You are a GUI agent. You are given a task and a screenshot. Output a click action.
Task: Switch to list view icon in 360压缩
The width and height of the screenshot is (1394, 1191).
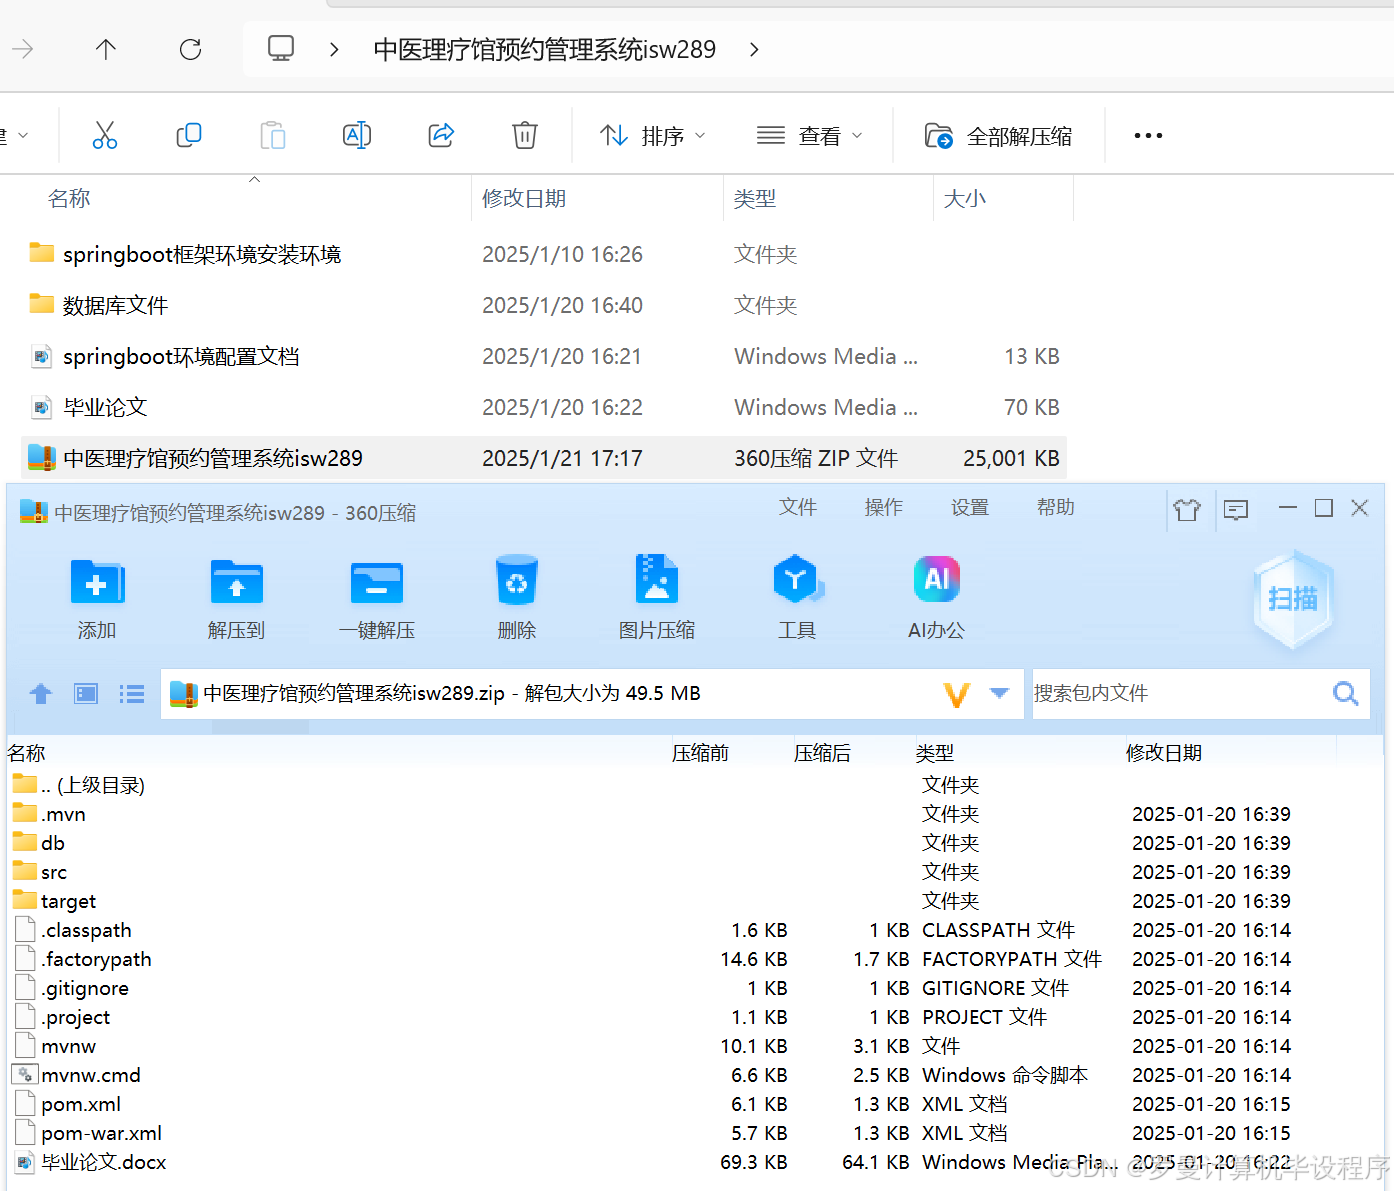[132, 693]
